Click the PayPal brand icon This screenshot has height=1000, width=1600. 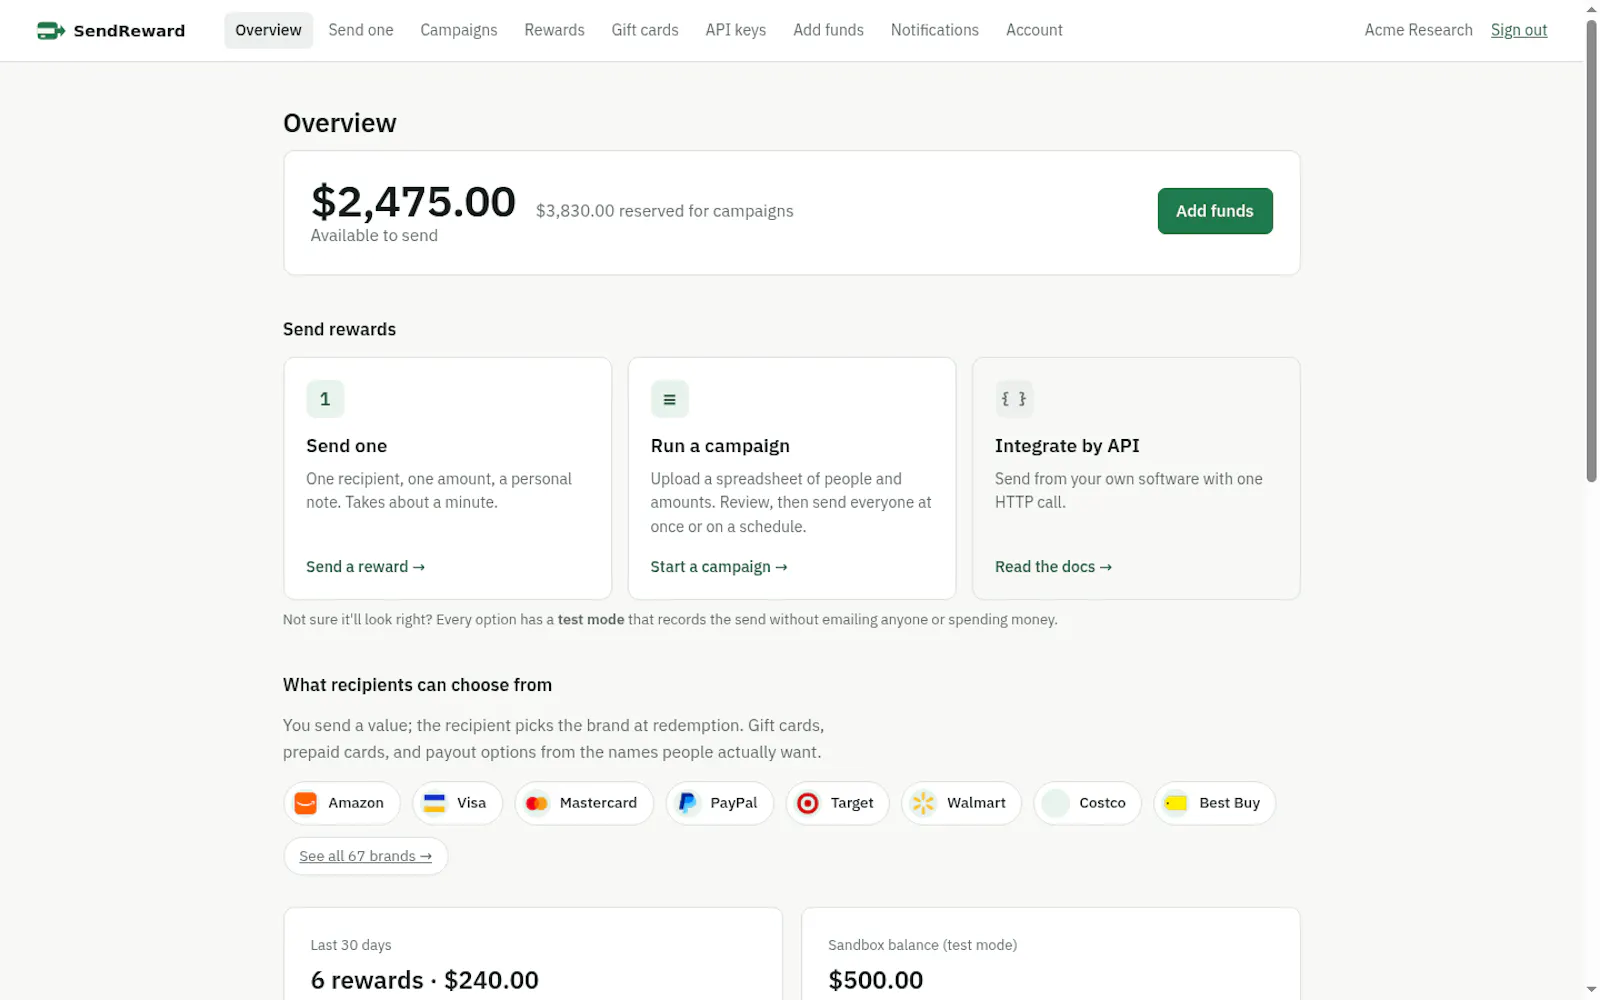click(x=688, y=803)
